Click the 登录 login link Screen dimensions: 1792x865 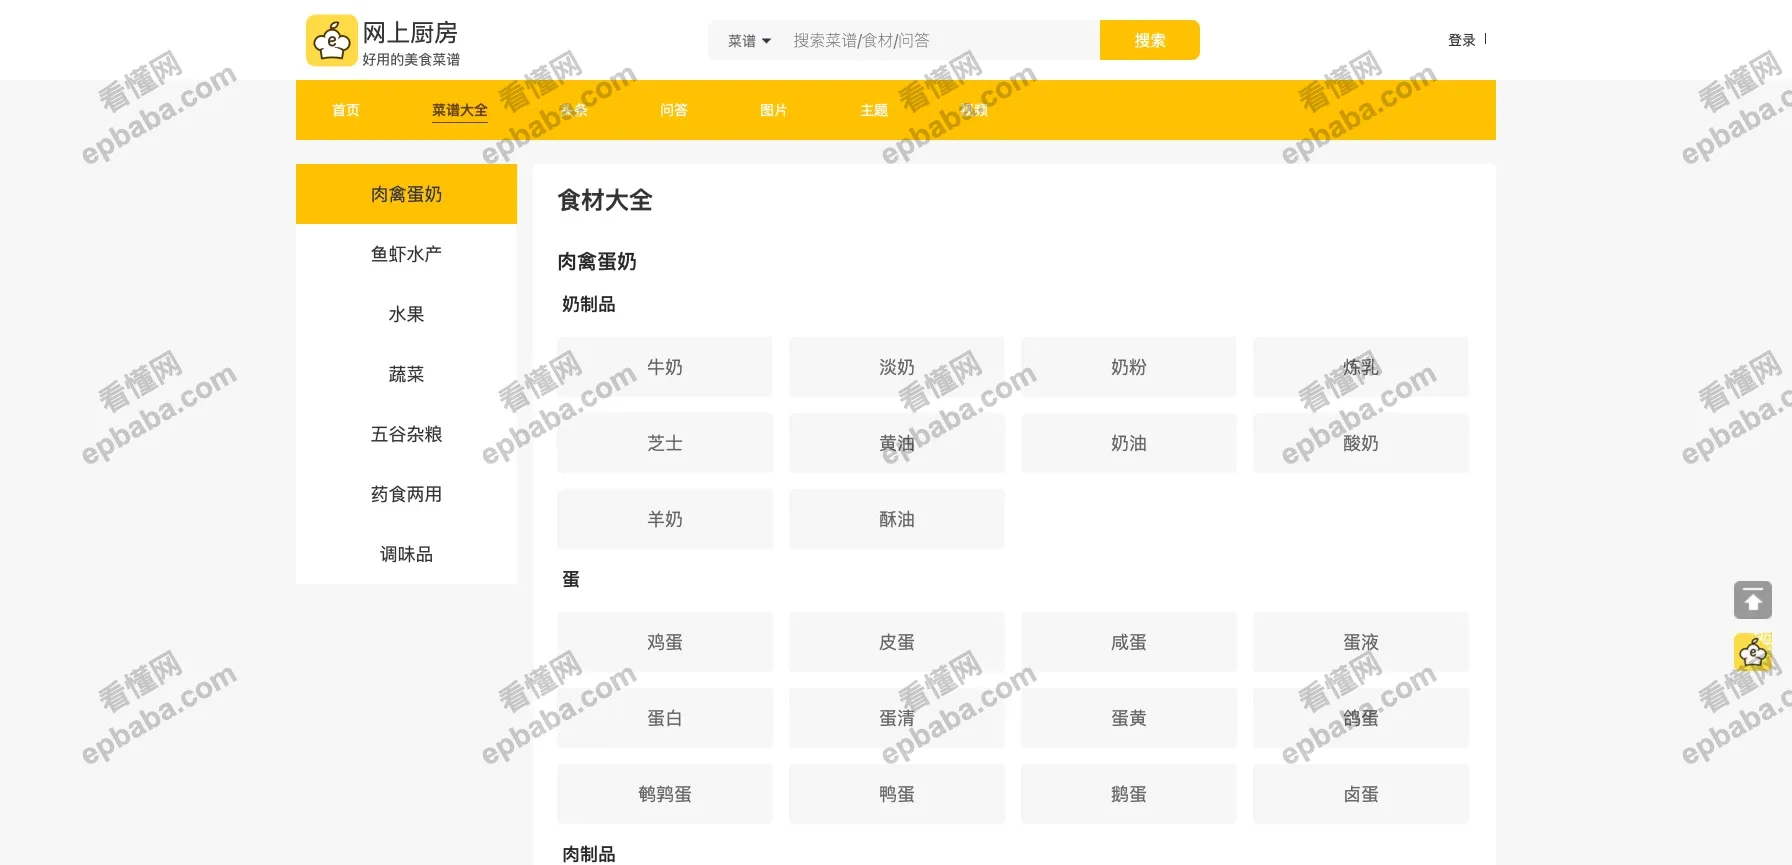[x=1461, y=40]
